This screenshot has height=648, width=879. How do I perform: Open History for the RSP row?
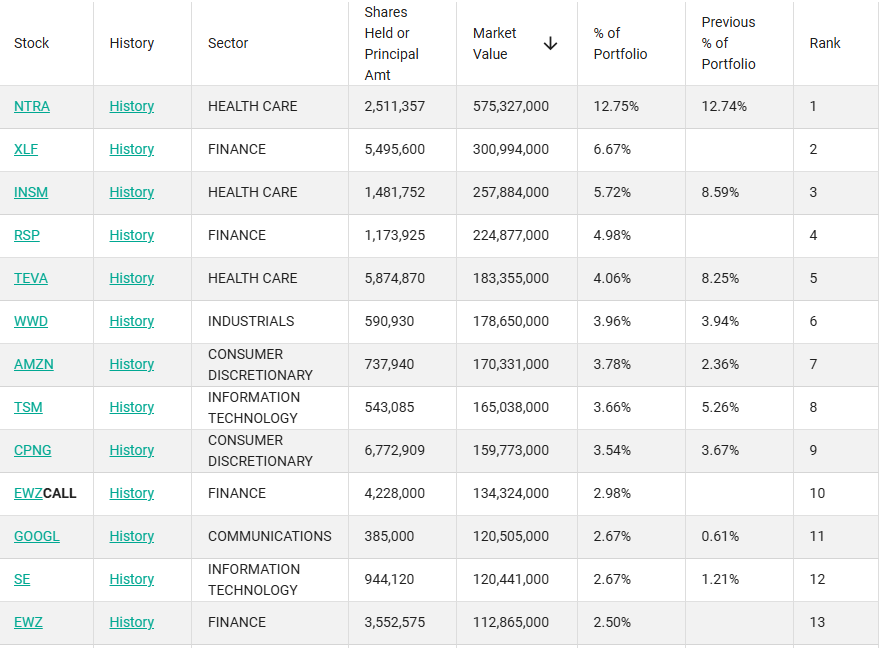coord(132,235)
